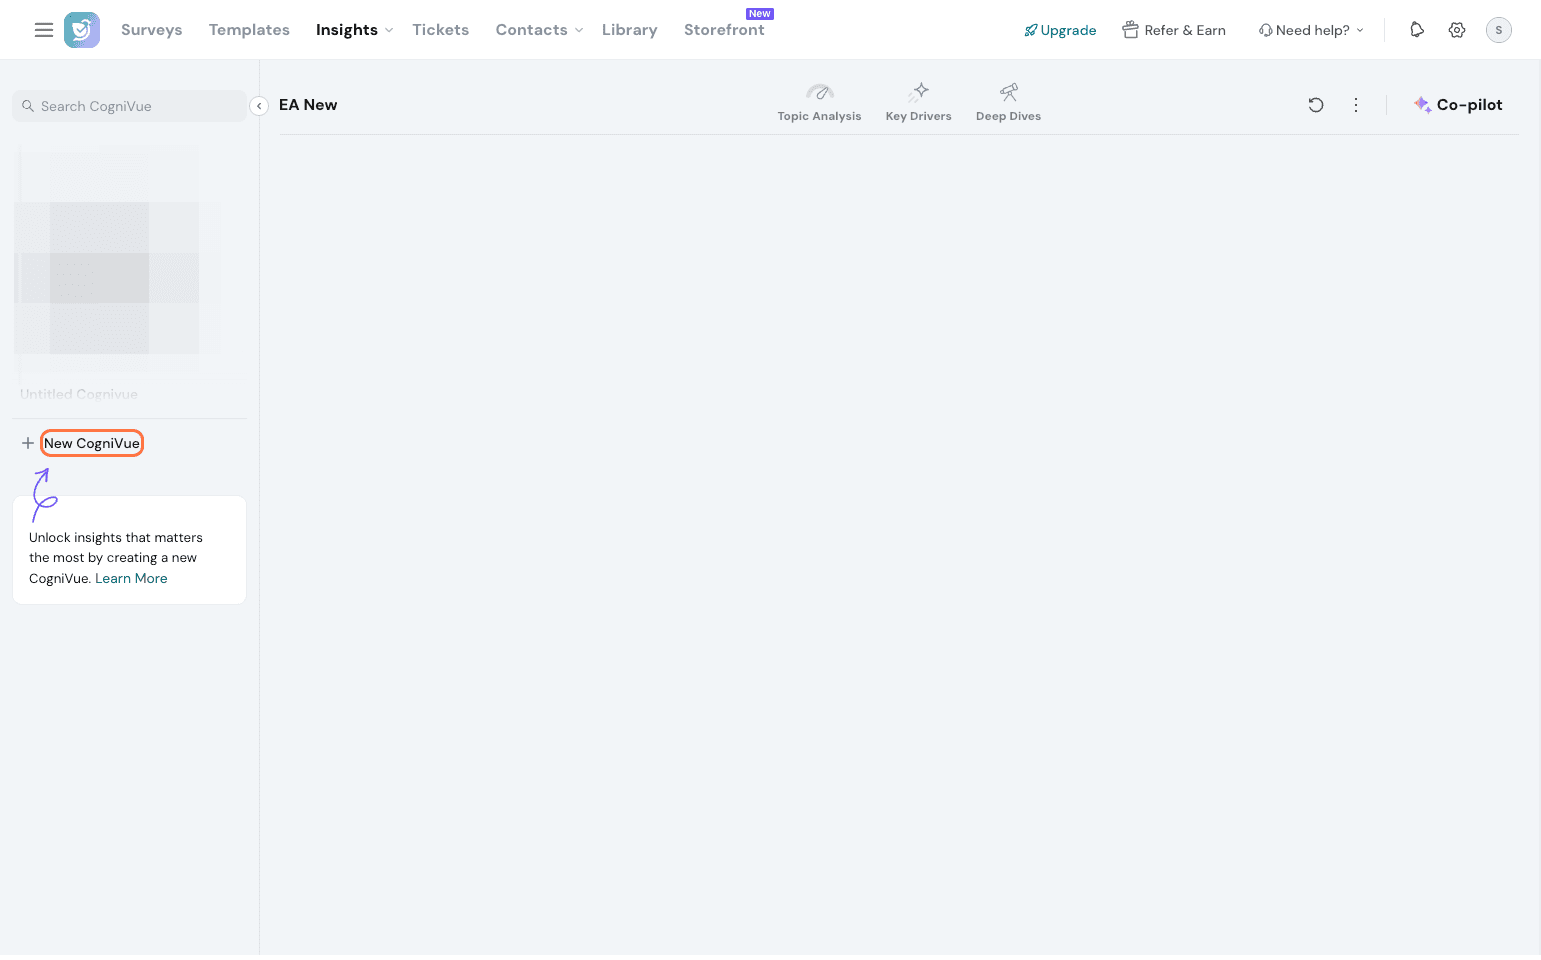Expand the Need help? dropdown
The width and height of the screenshot is (1541, 960).
point(1311,30)
